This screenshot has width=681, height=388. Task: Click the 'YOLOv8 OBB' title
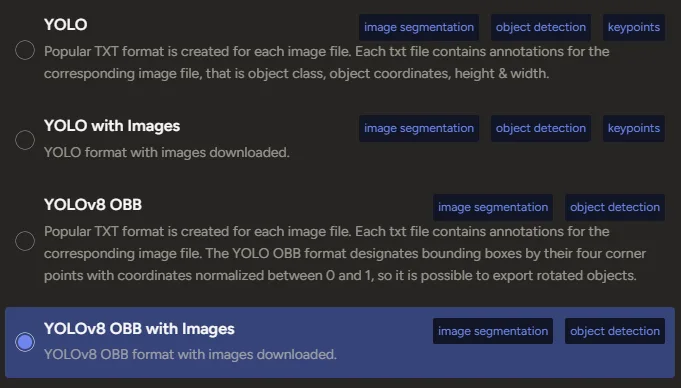point(93,205)
